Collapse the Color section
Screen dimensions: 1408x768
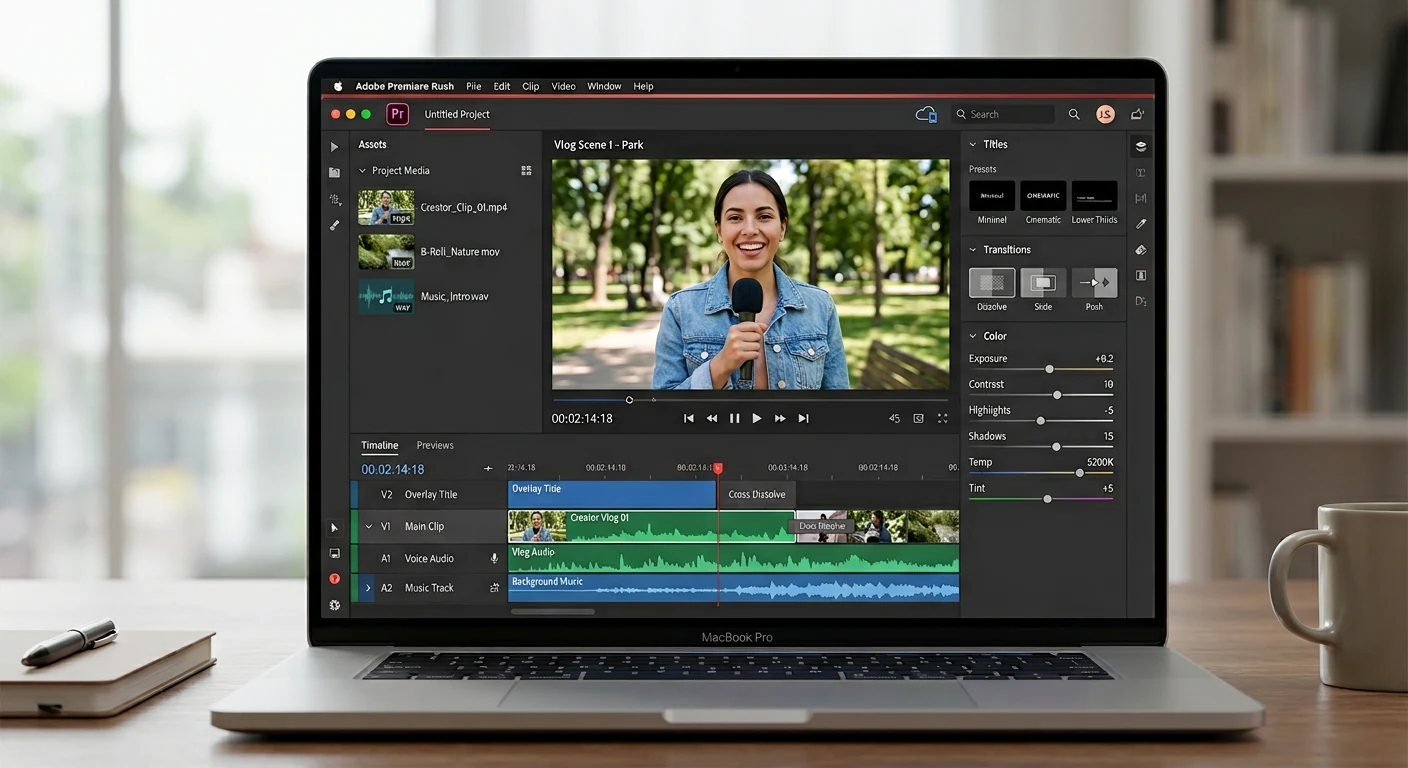tap(973, 337)
